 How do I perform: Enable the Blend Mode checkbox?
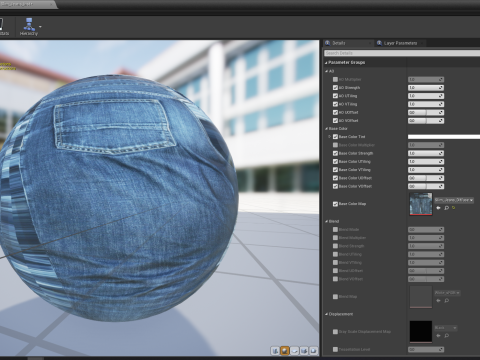[335, 229]
